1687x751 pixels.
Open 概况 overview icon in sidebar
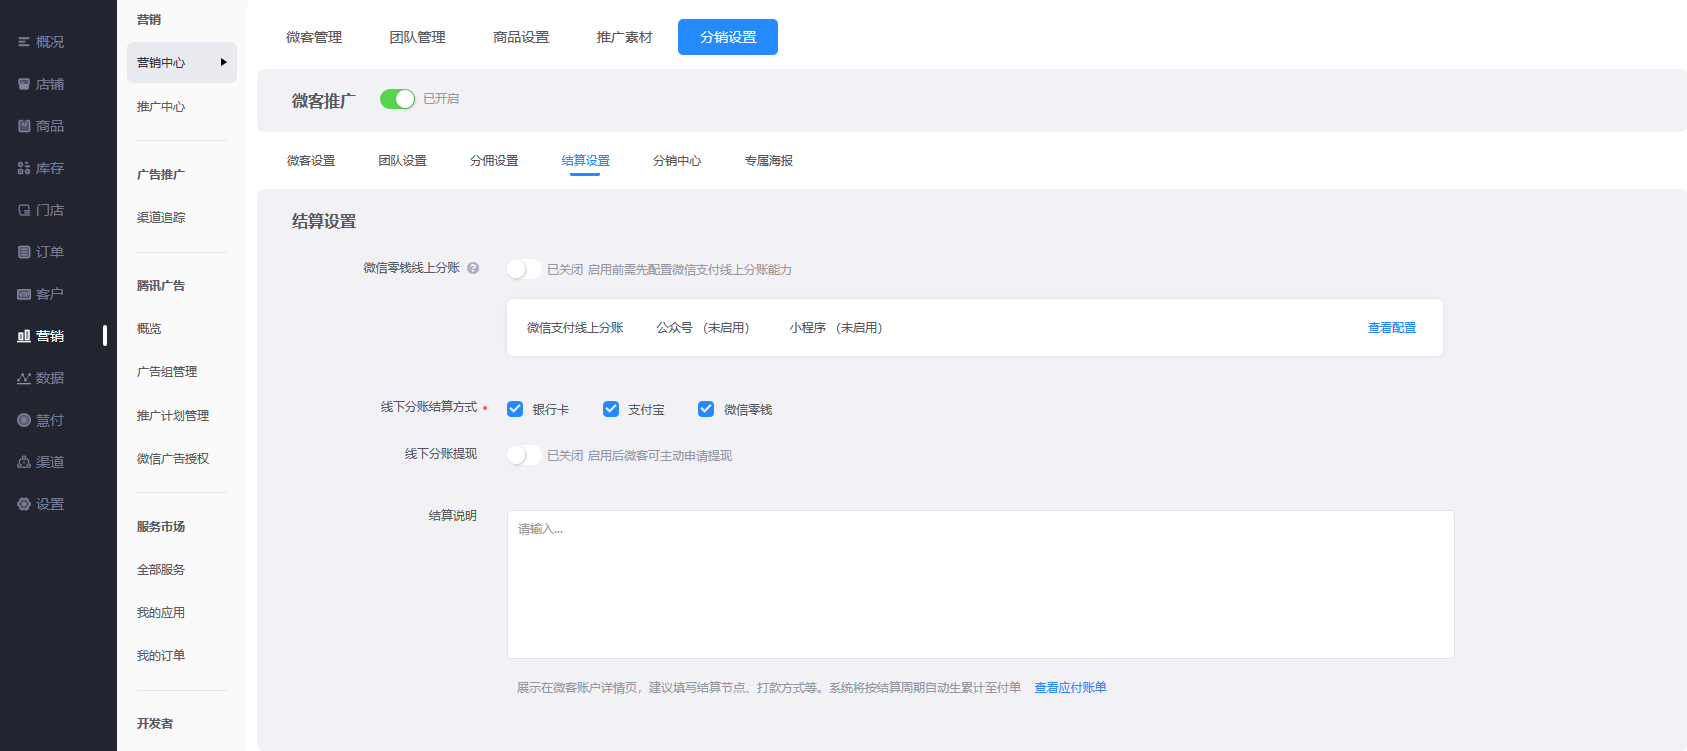click(24, 42)
